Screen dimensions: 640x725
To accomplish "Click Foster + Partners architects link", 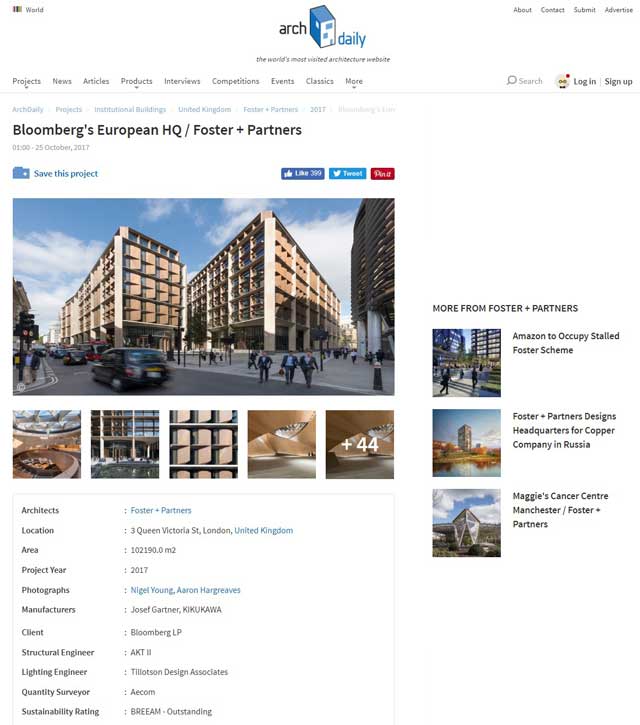I will [161, 510].
